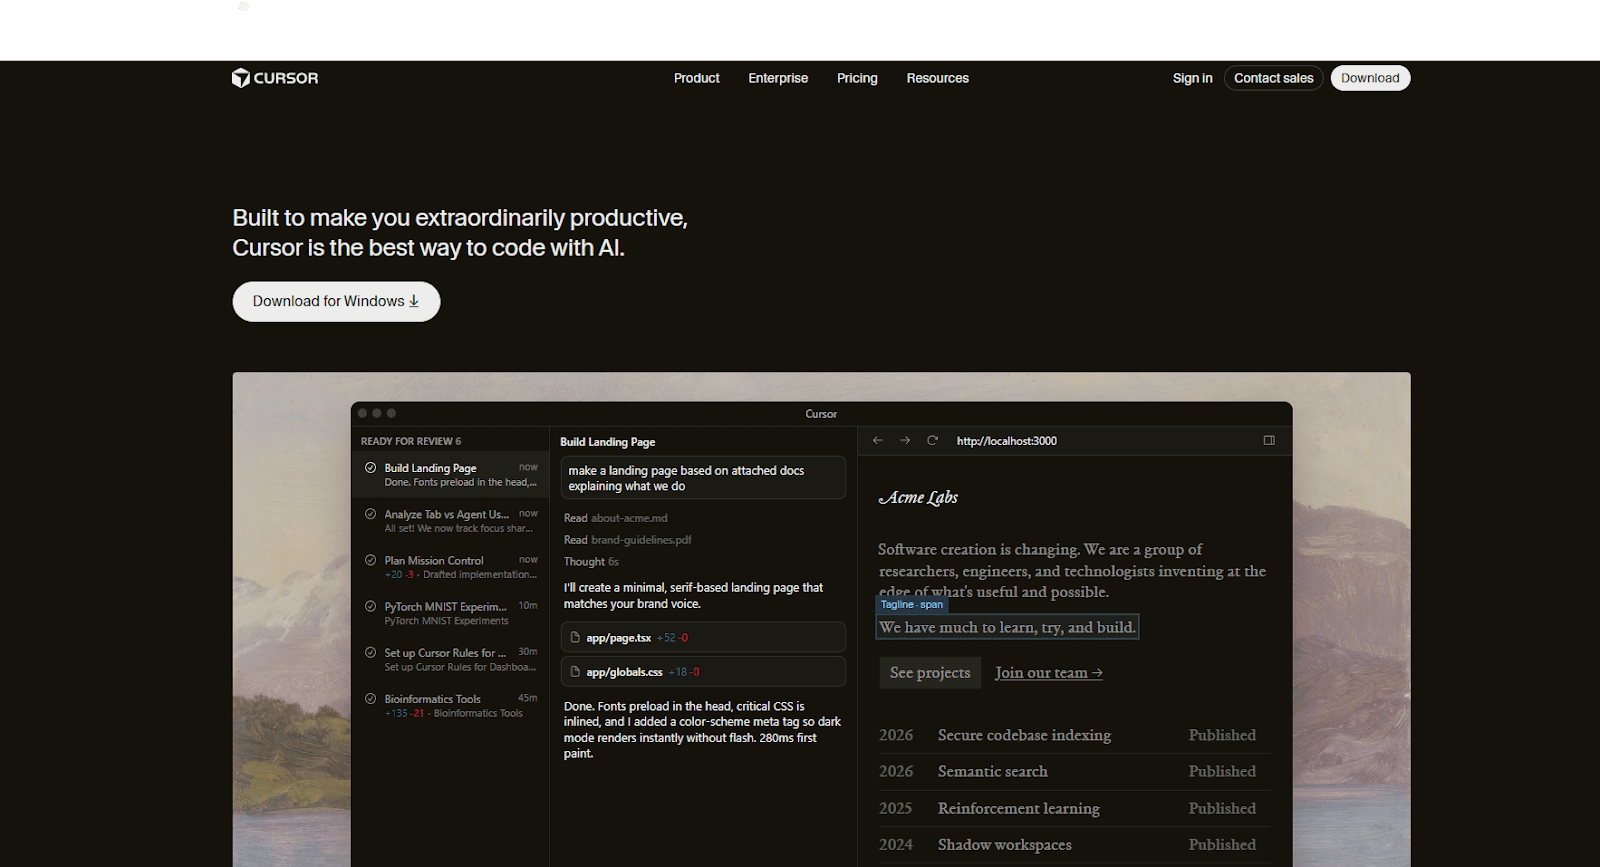Open the Enterprise nav item
This screenshot has height=867, width=1600.
778,78
